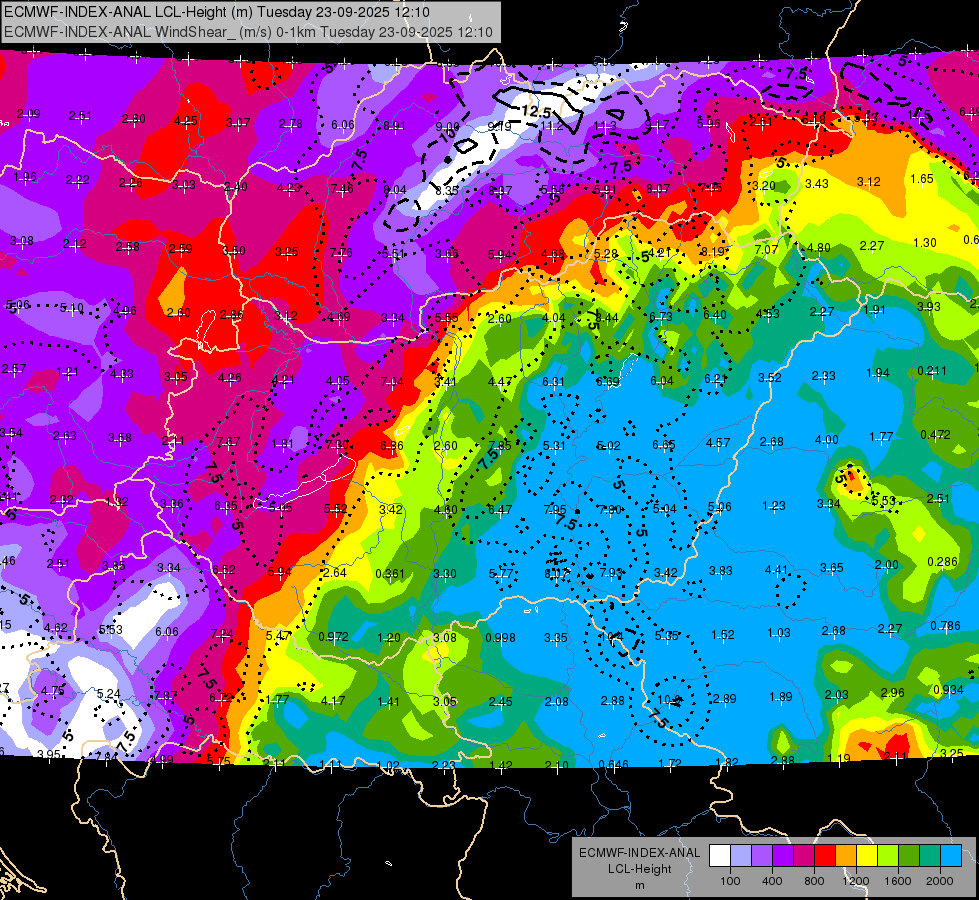Pick the bright blue legend swatch
Screen dimensions: 979x900
(x=951, y=856)
